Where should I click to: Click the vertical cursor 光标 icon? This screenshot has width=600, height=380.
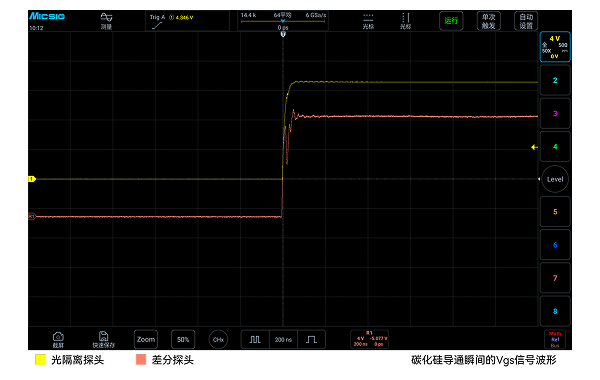(x=405, y=21)
